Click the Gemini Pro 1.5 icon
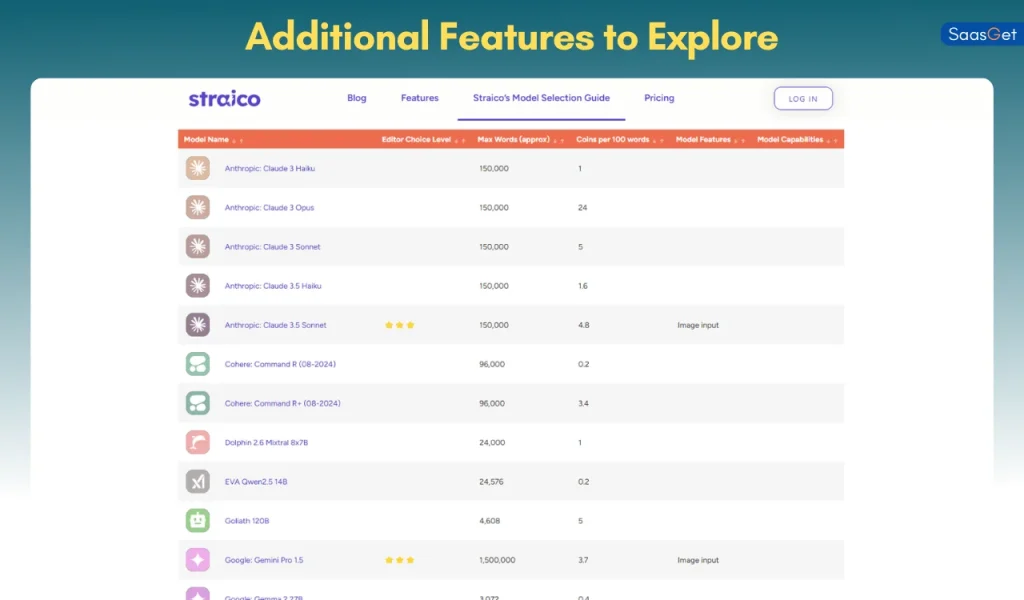1024x600 pixels. coord(198,560)
